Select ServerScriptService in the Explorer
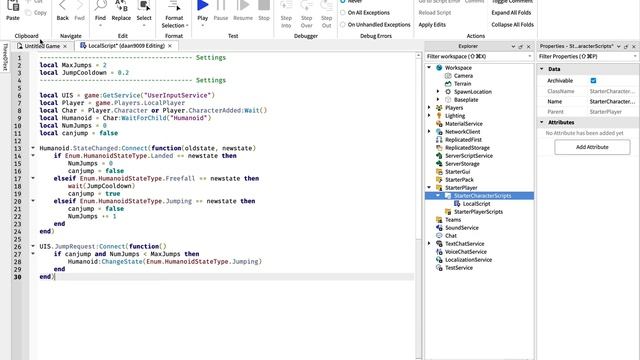This screenshot has height=360, width=640. 469,156
